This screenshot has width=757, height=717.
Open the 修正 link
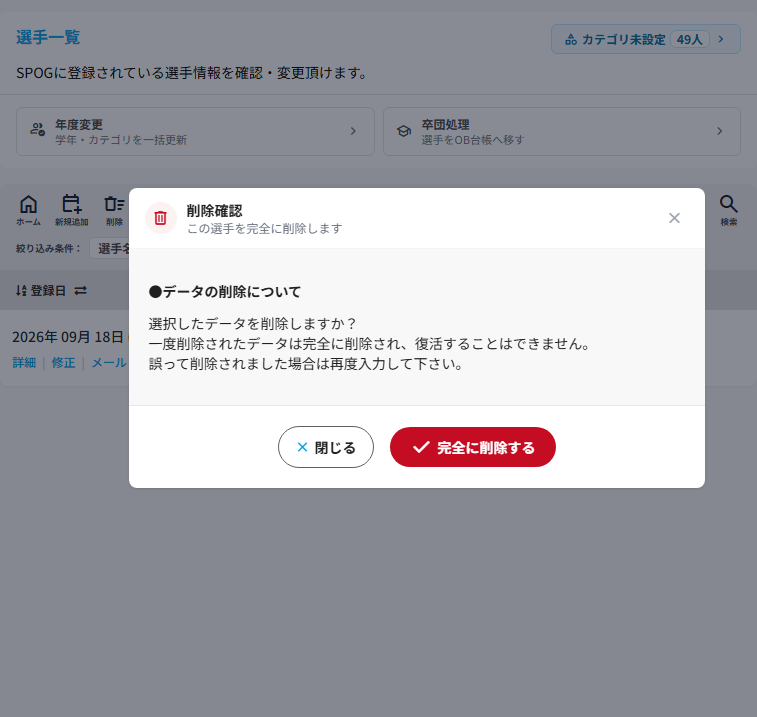63,363
